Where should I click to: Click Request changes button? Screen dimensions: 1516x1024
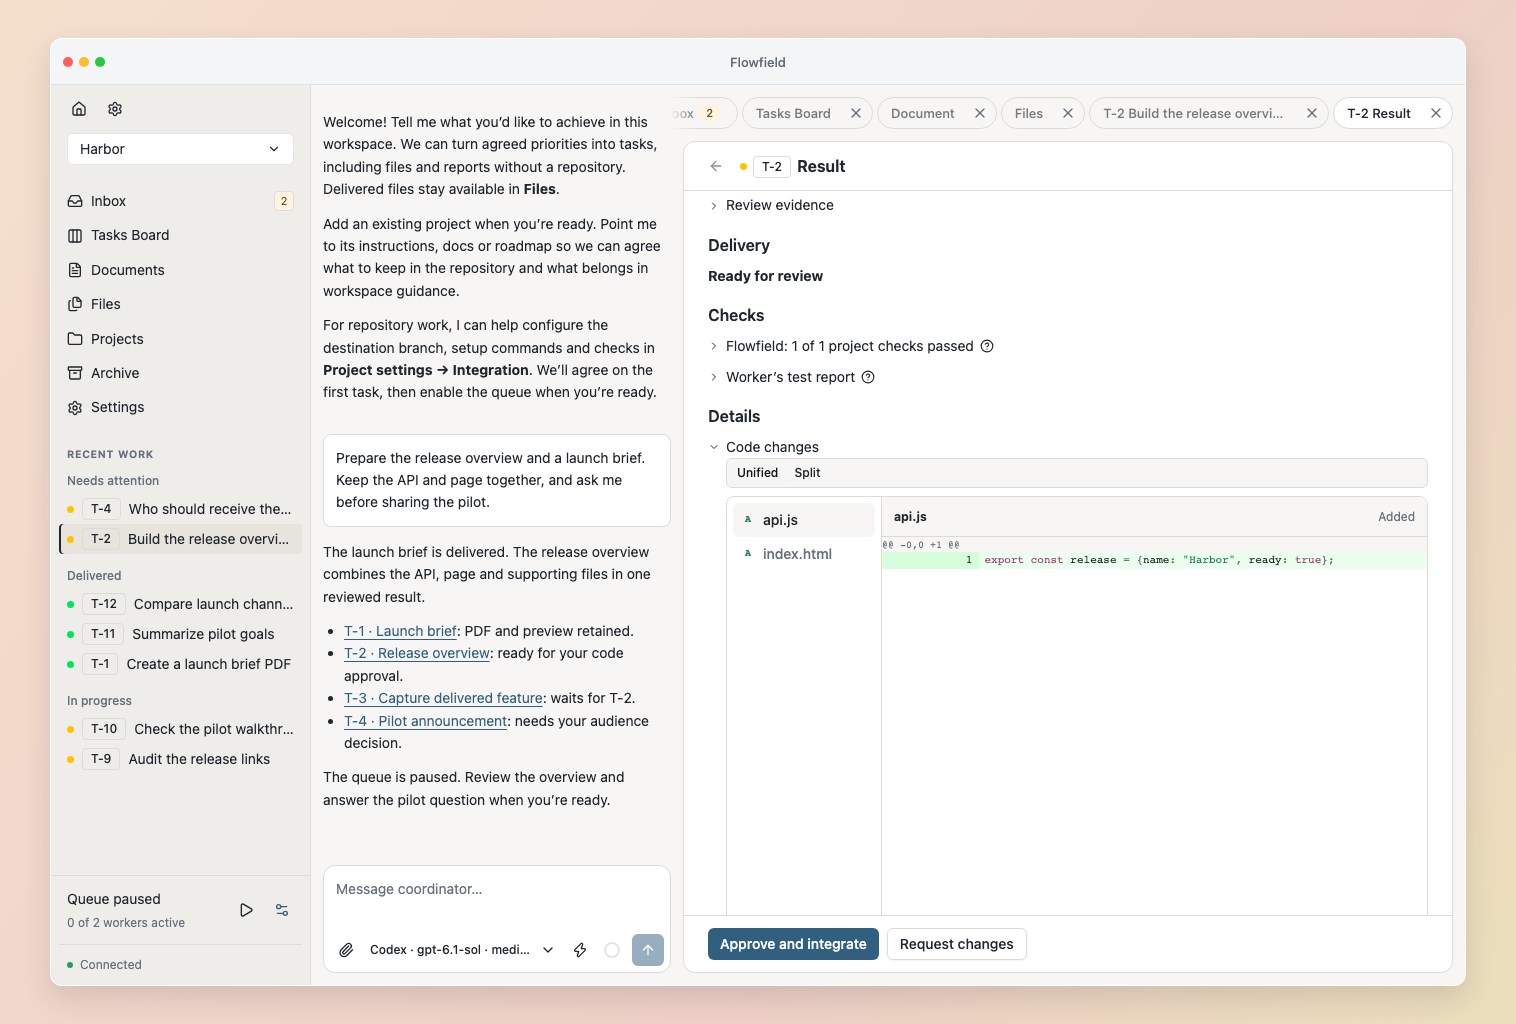pos(956,944)
